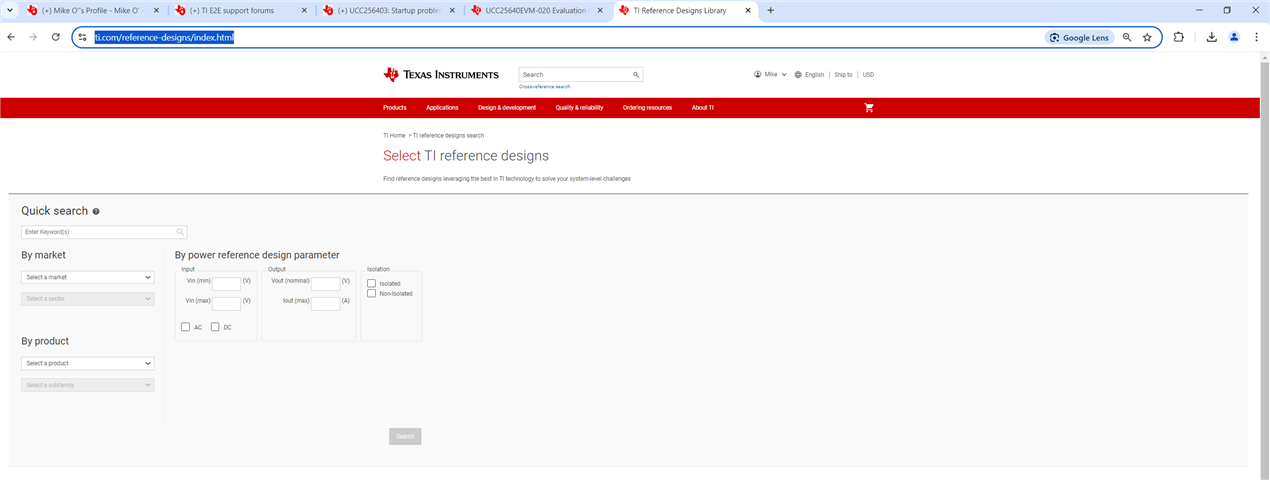Screen dimensions: 1270x480
Task: Open the About TI menu
Action: pos(703,107)
